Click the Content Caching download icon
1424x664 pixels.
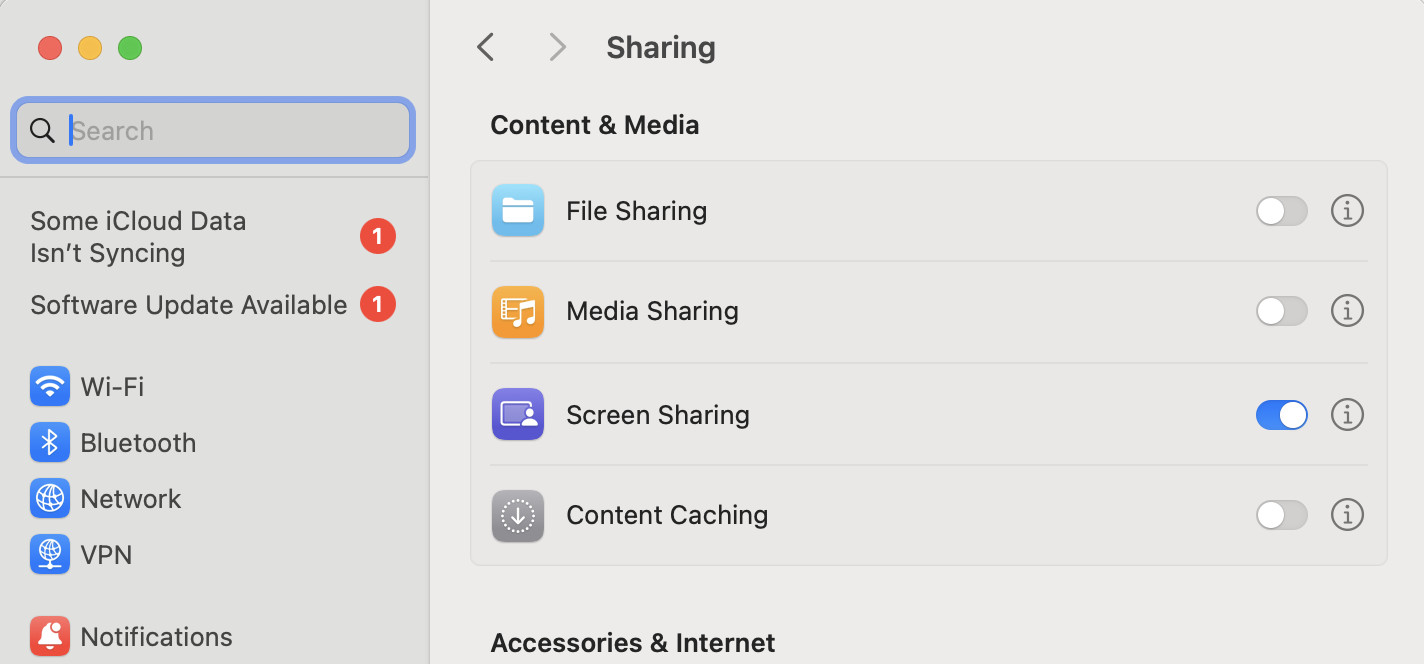pos(517,516)
